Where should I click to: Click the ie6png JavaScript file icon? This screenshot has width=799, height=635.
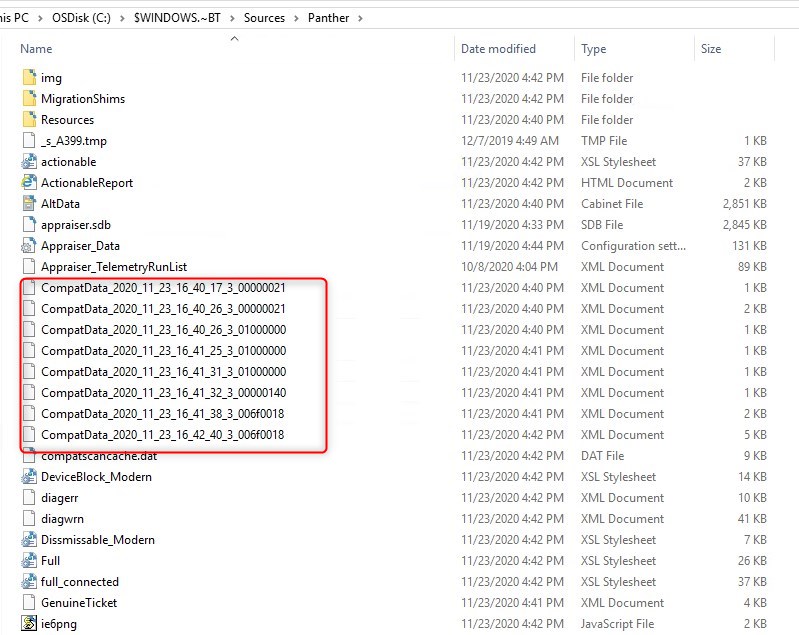tap(29, 623)
